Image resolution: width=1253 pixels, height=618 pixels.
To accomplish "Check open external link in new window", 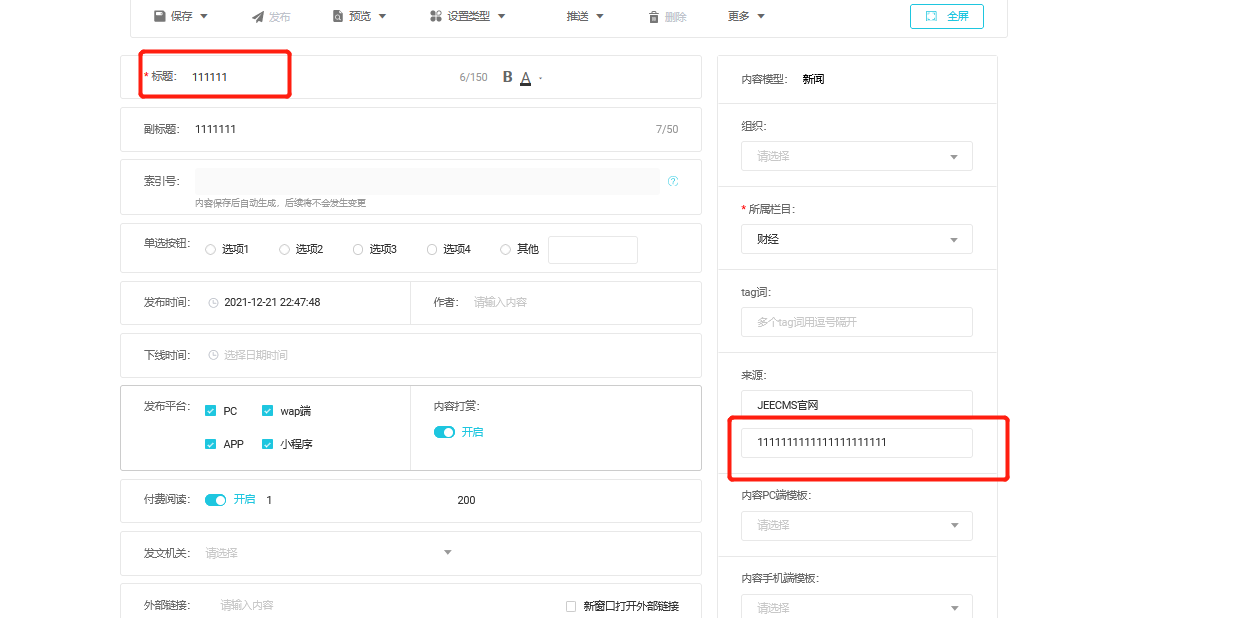I will tap(571, 606).
